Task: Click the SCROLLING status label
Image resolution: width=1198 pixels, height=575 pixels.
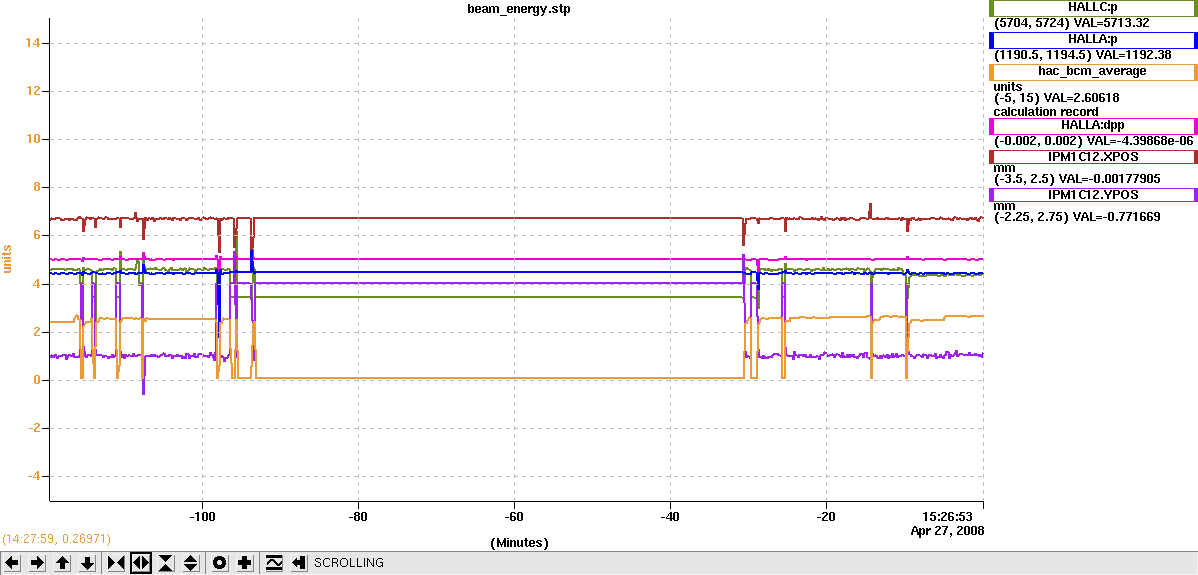Action: pos(348,563)
